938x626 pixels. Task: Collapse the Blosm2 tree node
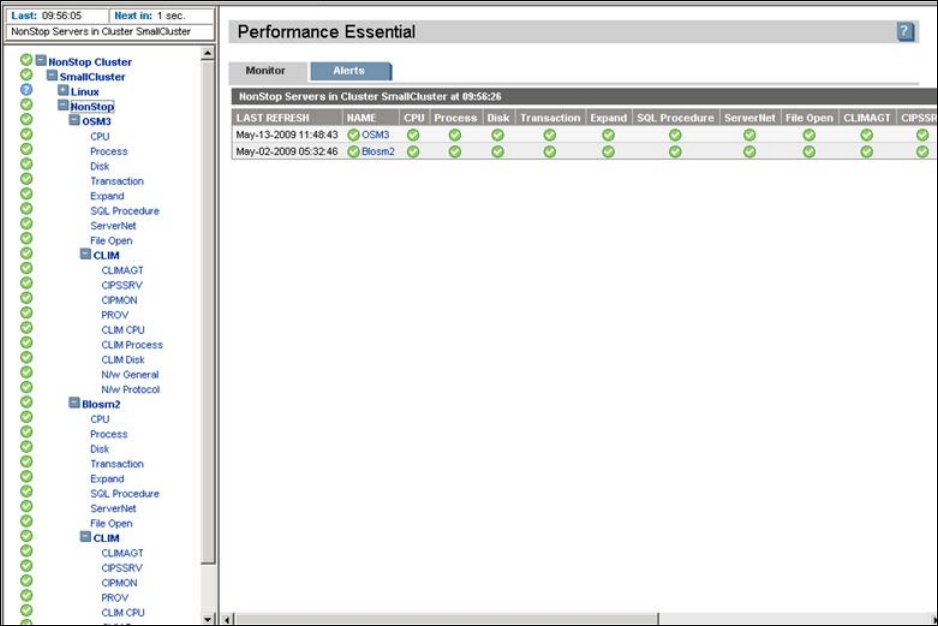(74, 403)
